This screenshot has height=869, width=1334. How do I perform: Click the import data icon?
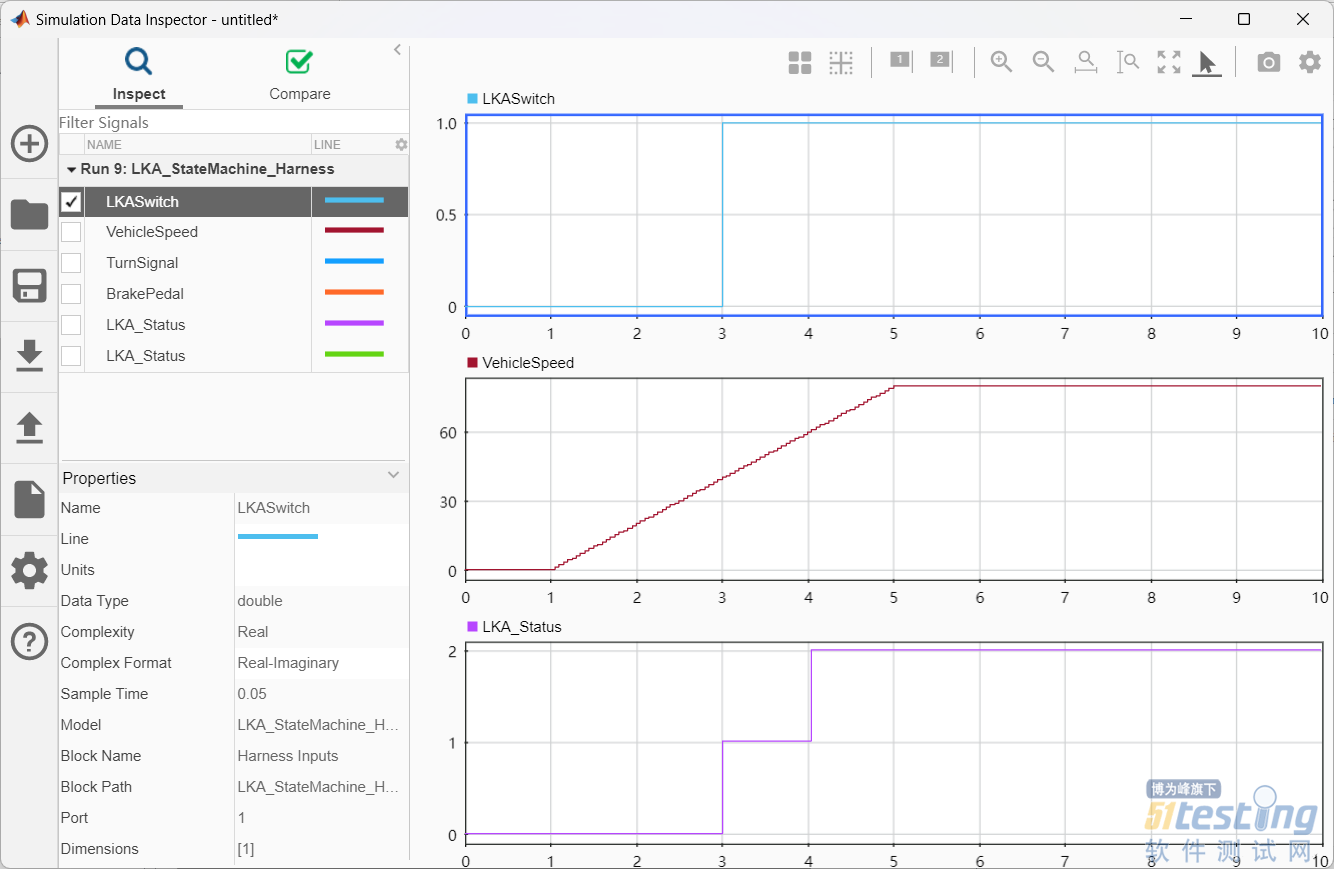[x=29, y=356]
